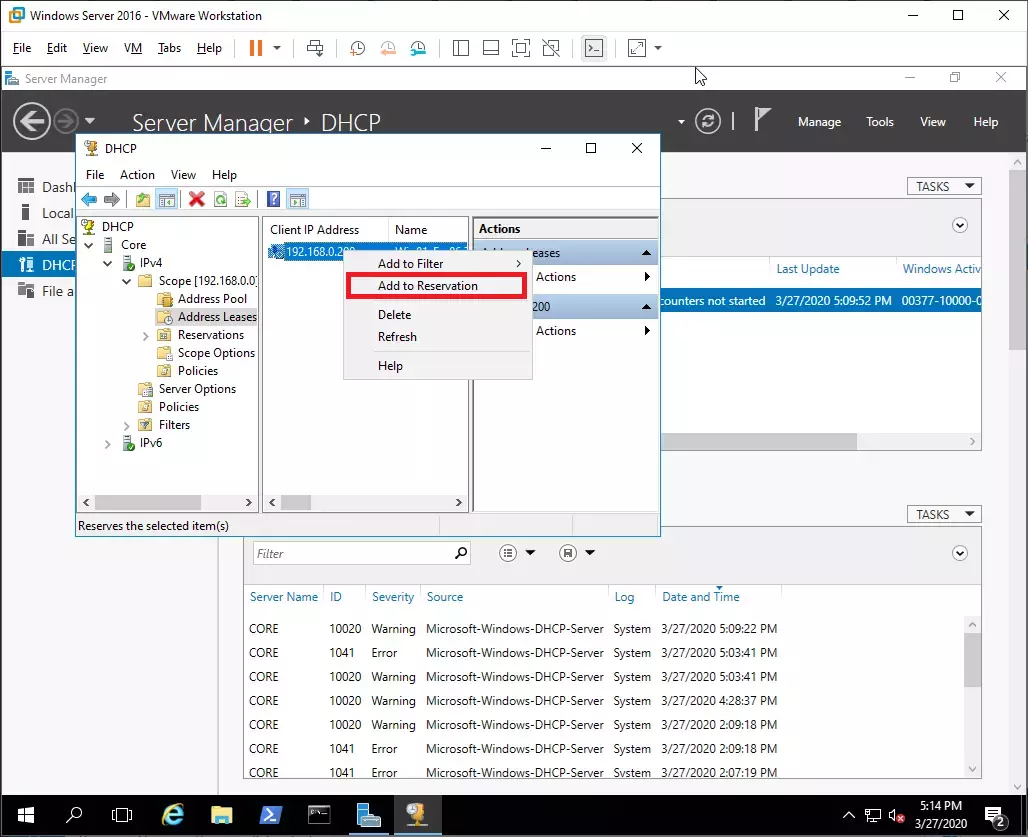Screen dimensions: 1028x837
Task: Pause the virtual machine in VMware
Action: coord(256,48)
